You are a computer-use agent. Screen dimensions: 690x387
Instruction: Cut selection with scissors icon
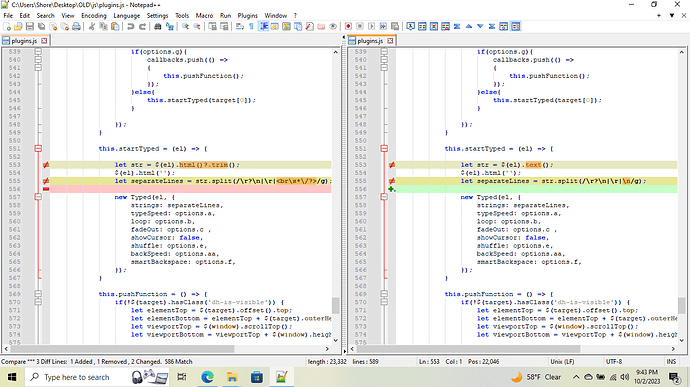tap(92, 26)
